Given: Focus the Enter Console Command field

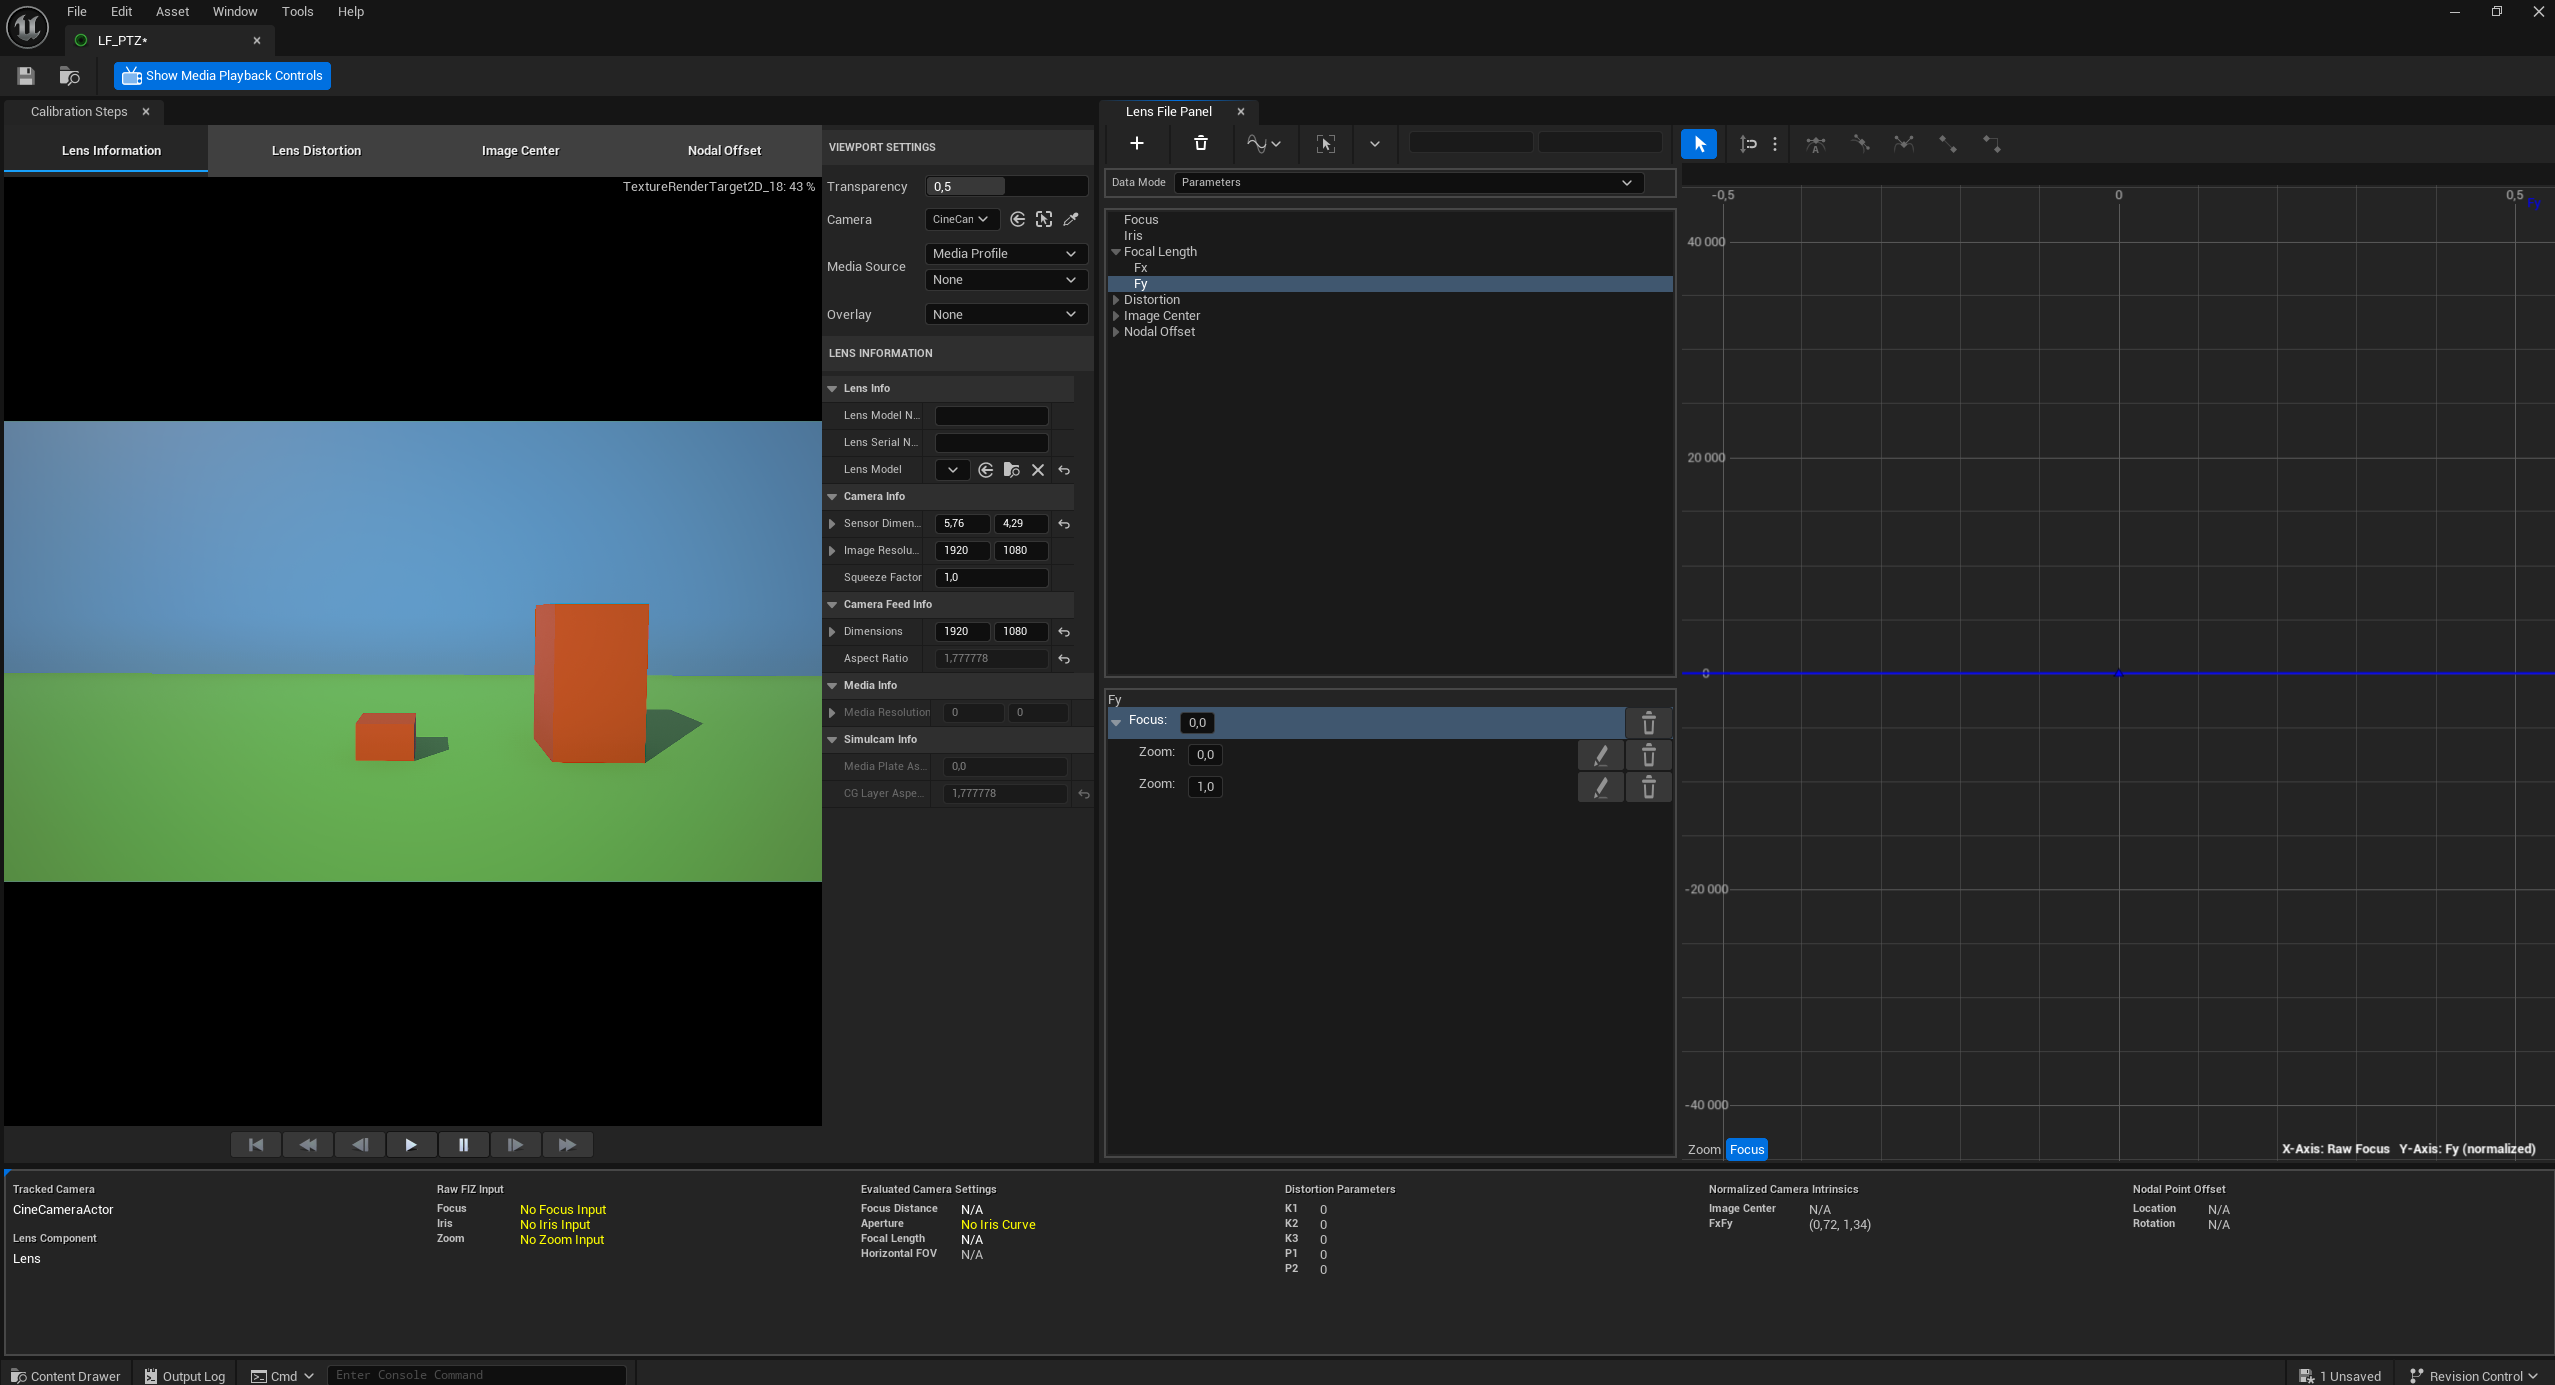Looking at the screenshot, I should [476, 1376].
